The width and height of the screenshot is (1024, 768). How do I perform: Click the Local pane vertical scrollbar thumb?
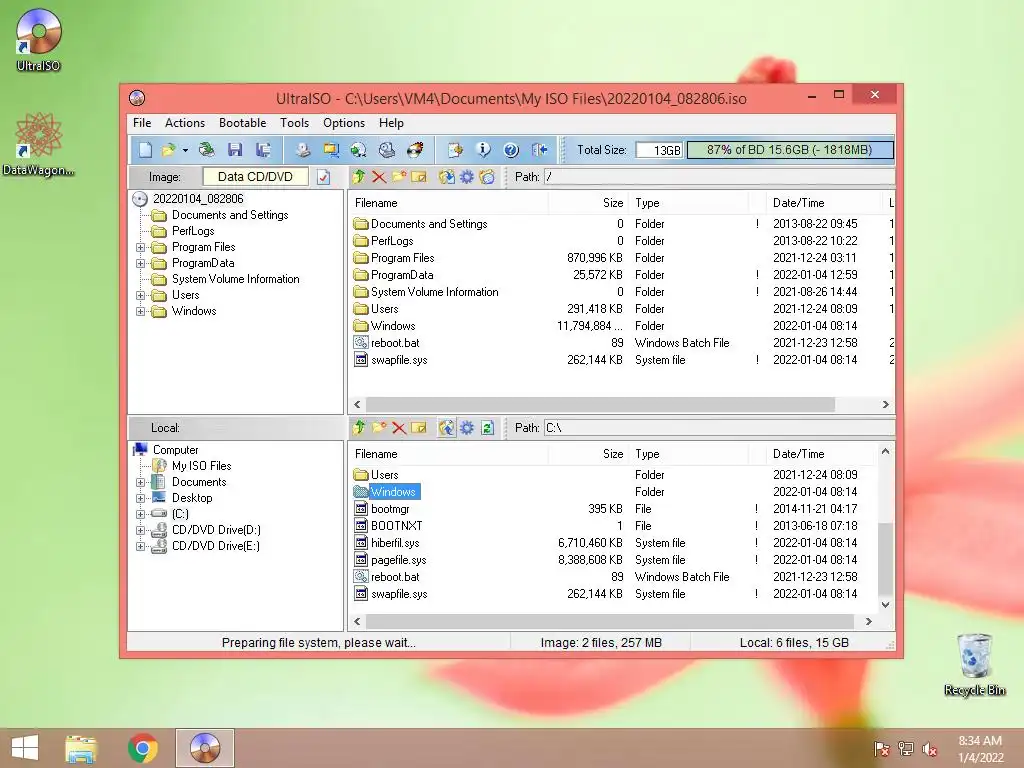[x=885, y=557]
